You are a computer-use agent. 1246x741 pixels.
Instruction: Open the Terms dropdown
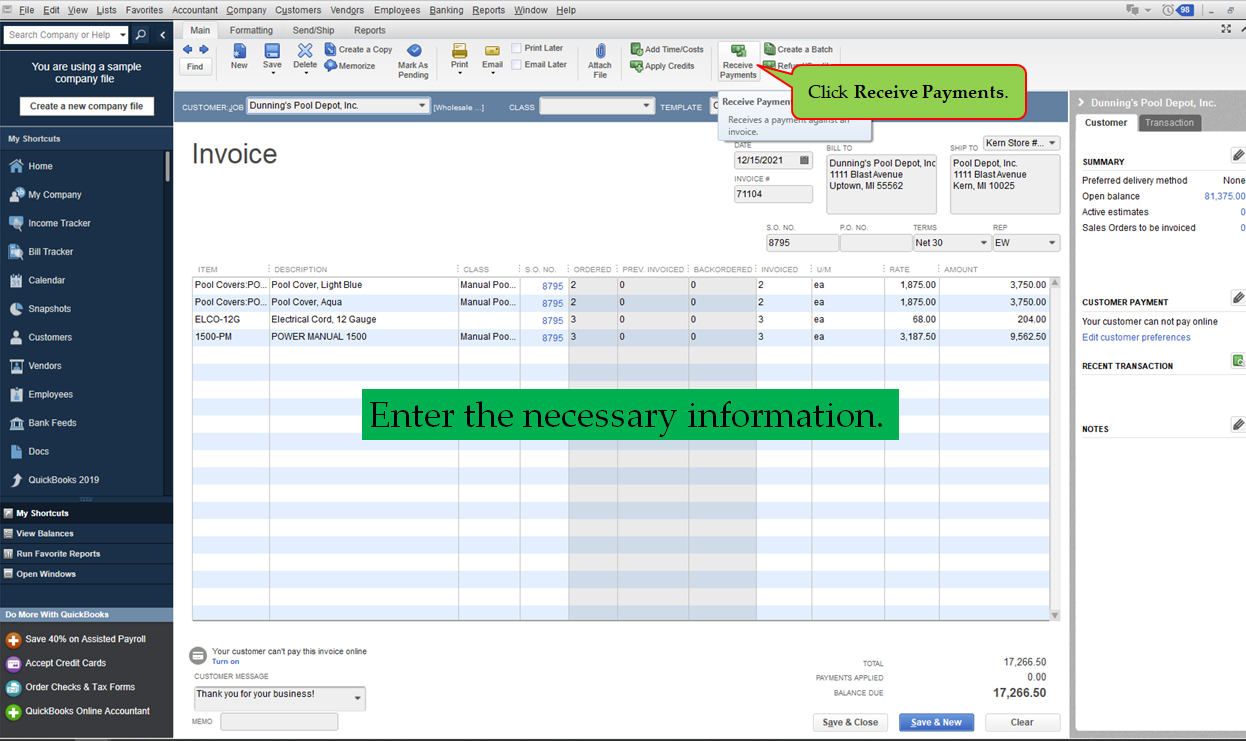[x=982, y=243]
